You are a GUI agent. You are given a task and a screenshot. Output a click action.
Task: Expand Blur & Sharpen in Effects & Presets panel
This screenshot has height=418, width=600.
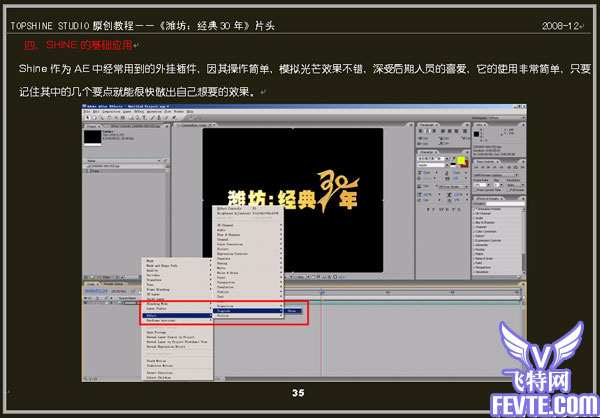coord(474,222)
